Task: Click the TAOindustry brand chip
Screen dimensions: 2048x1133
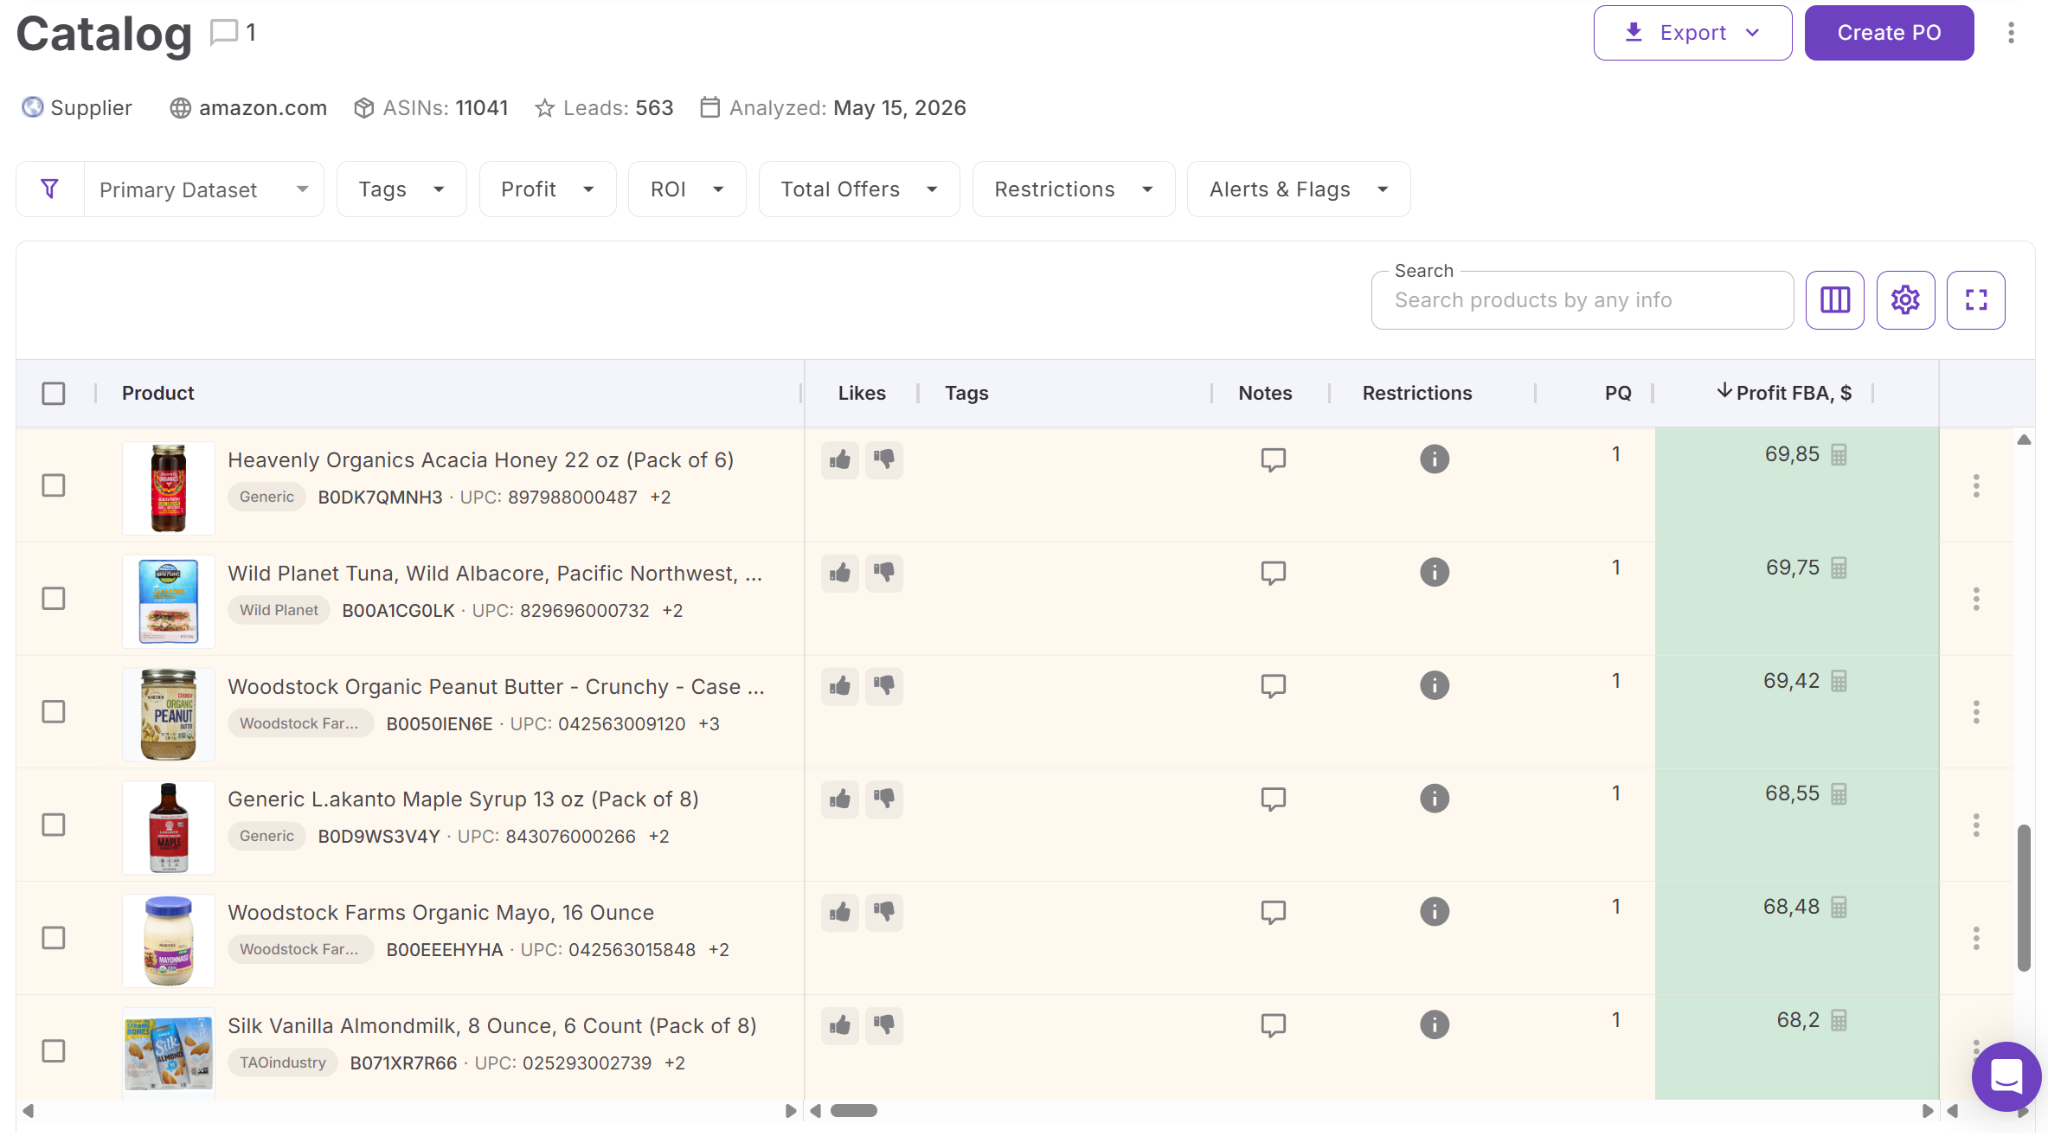Action: (283, 1063)
